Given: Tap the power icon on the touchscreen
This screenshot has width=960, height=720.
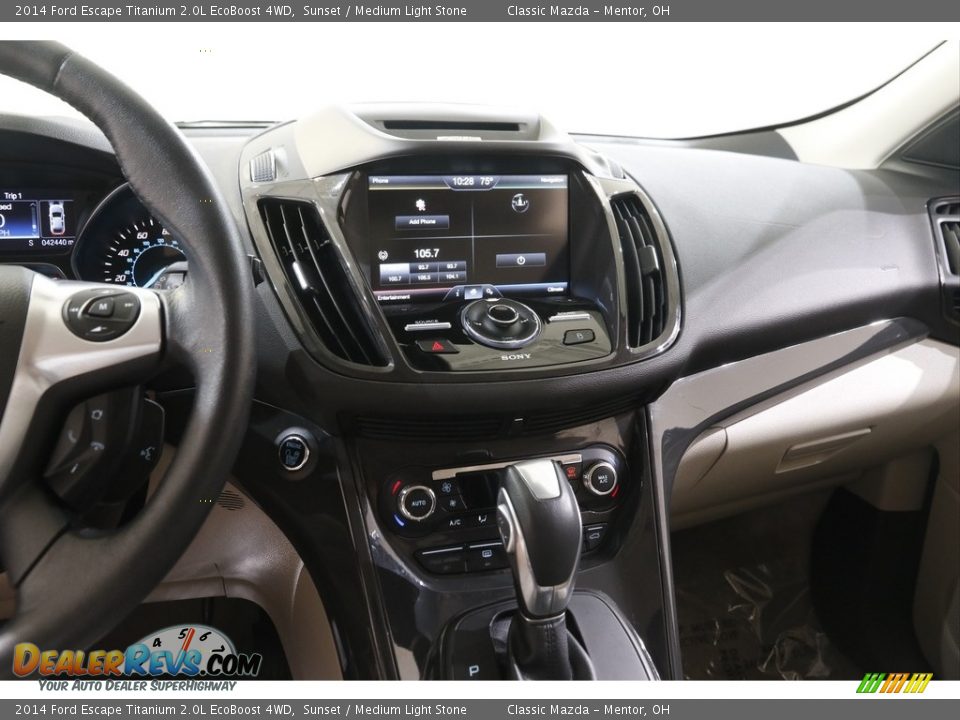Looking at the screenshot, I should [x=520, y=260].
